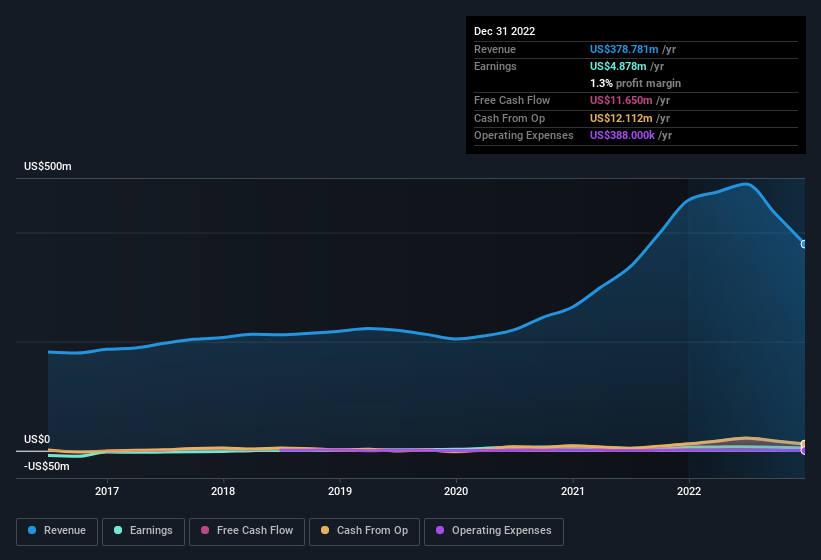This screenshot has height=560, width=821.
Task: Click the 2021 x-axis label
Action: click(x=573, y=491)
